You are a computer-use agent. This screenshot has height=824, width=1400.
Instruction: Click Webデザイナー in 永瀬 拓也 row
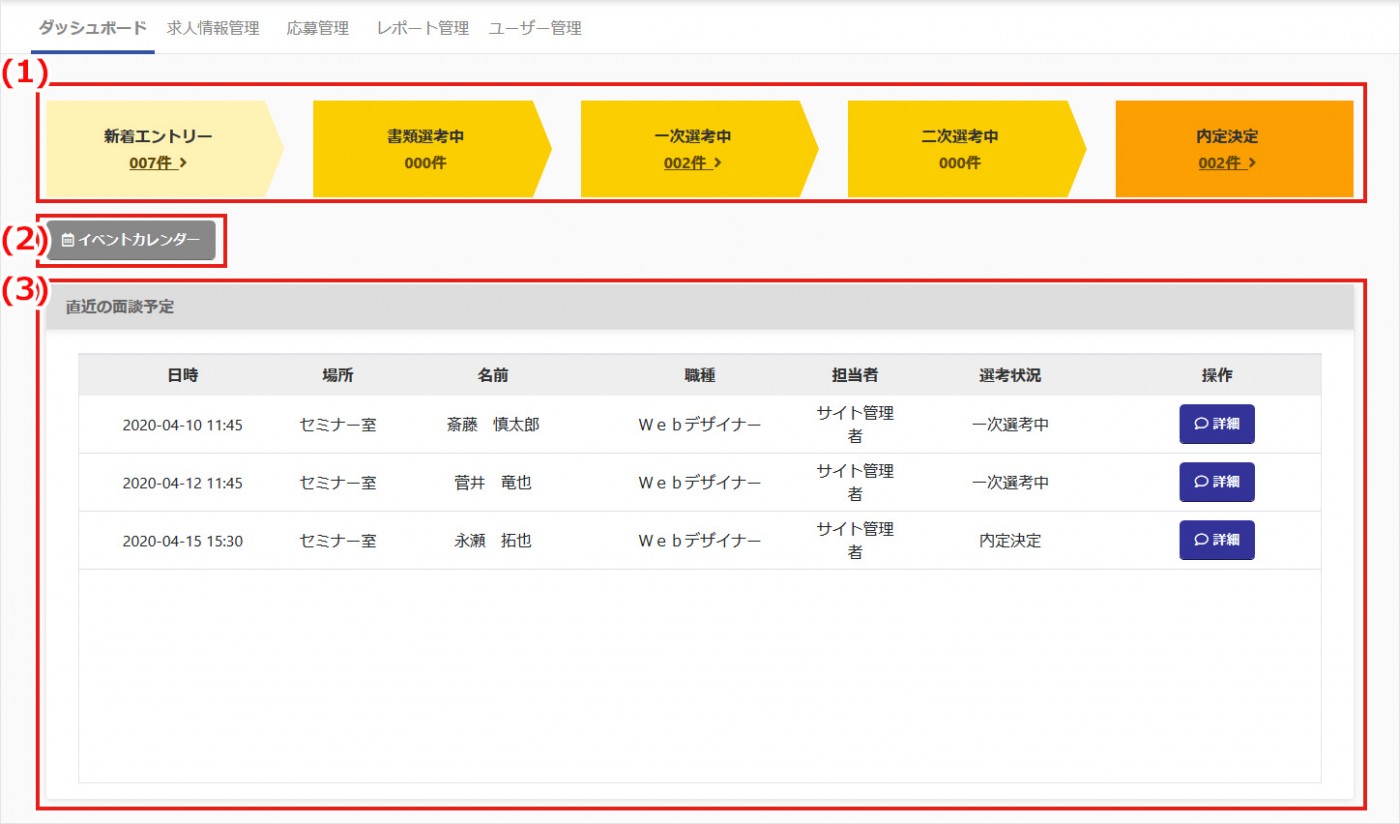tap(699, 541)
